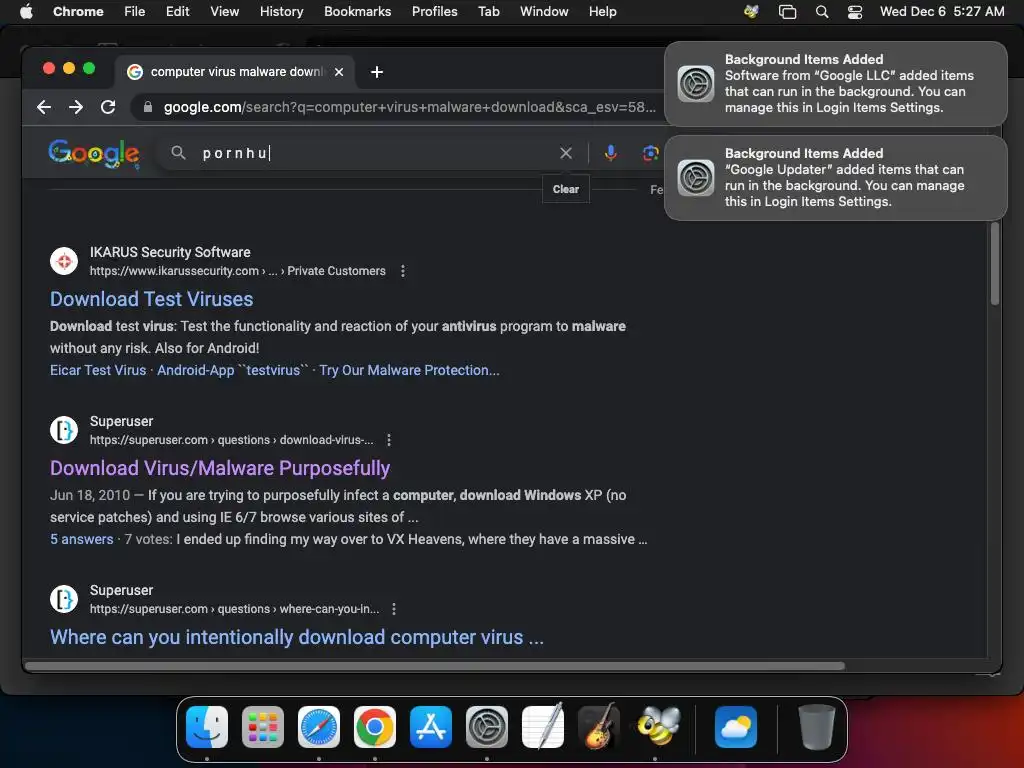Start voice search with microphone icon
This screenshot has width=1024, height=768.
tap(611, 153)
